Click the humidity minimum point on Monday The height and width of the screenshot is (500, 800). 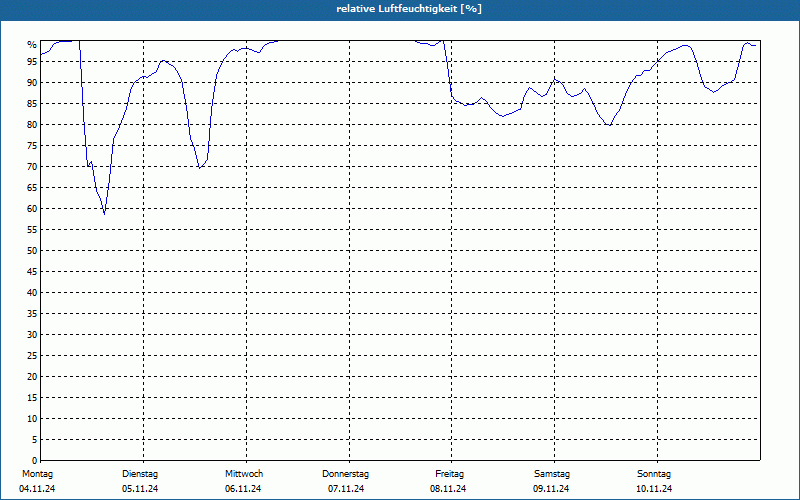[104, 214]
